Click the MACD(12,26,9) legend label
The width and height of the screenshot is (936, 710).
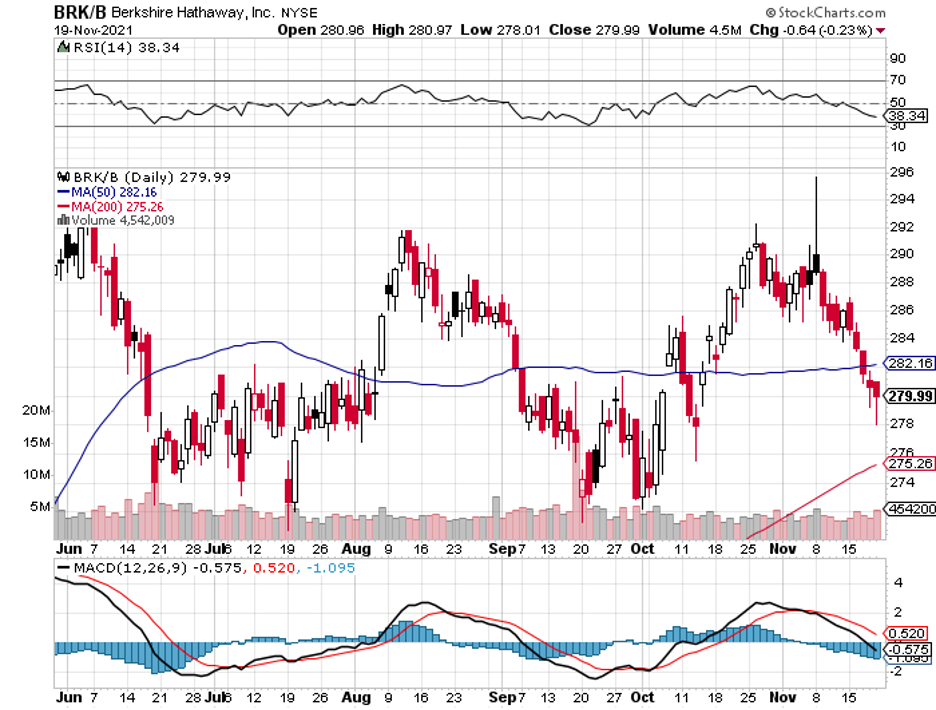[130, 567]
